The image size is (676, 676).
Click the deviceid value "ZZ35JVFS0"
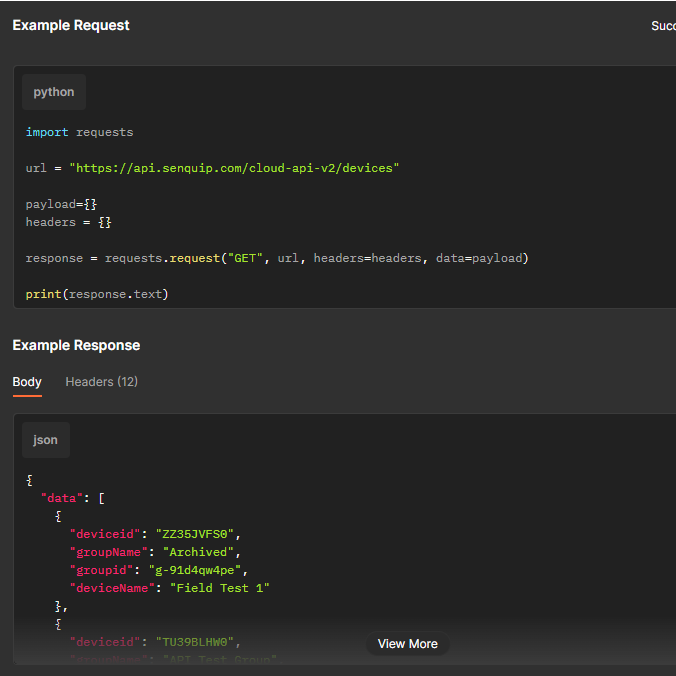coord(194,534)
